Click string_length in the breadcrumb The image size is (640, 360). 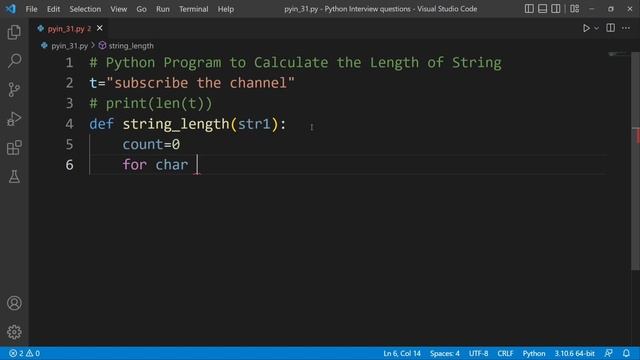coord(131,46)
